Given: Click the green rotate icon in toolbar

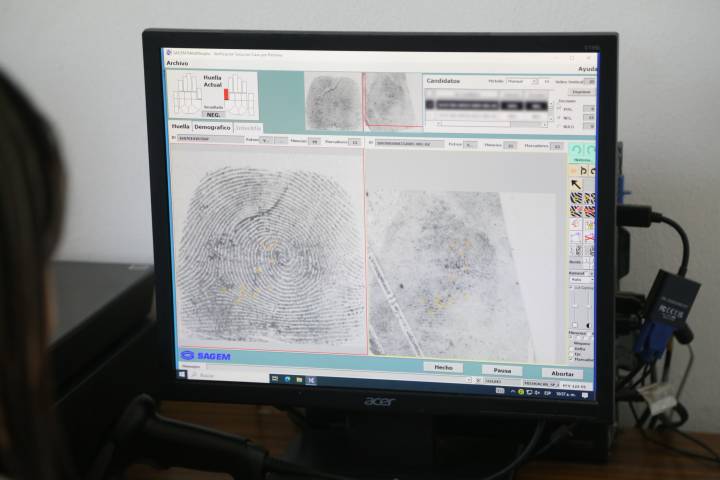Looking at the screenshot, I should (578, 149).
